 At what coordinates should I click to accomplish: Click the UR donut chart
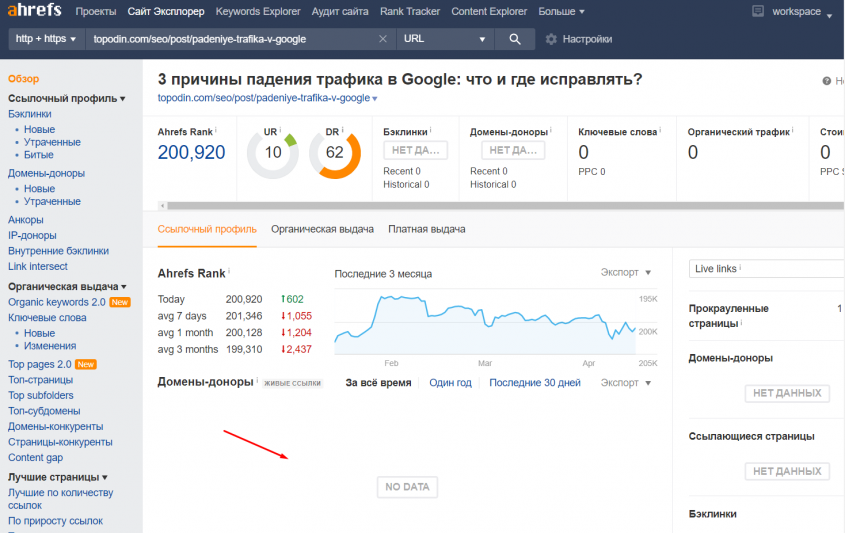coord(273,153)
